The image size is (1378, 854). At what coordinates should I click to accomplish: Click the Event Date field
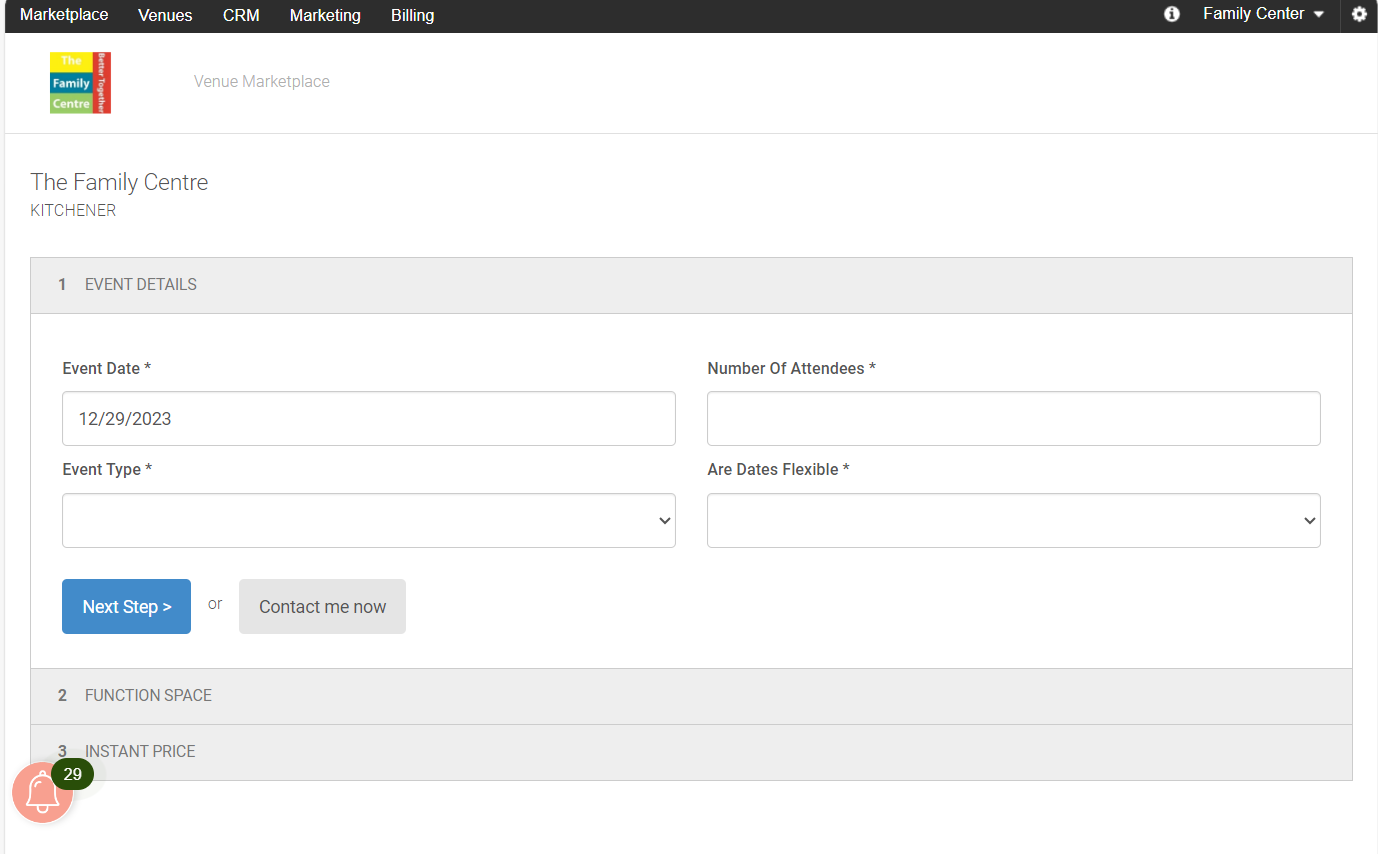click(x=369, y=418)
